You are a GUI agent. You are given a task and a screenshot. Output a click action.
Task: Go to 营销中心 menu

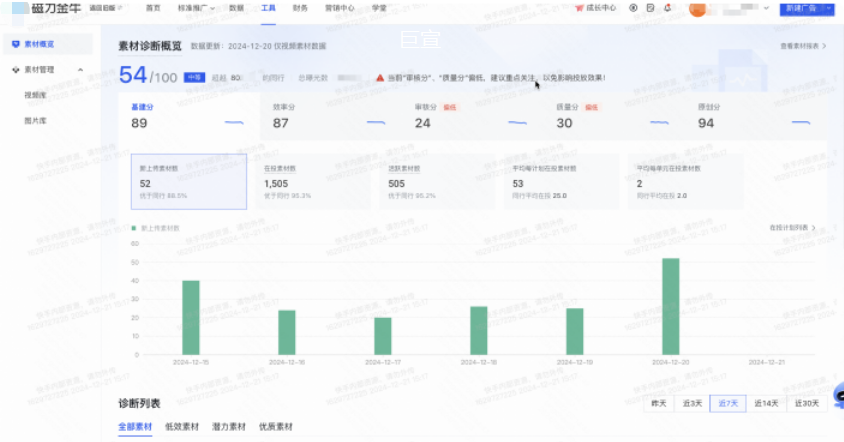click(x=340, y=8)
